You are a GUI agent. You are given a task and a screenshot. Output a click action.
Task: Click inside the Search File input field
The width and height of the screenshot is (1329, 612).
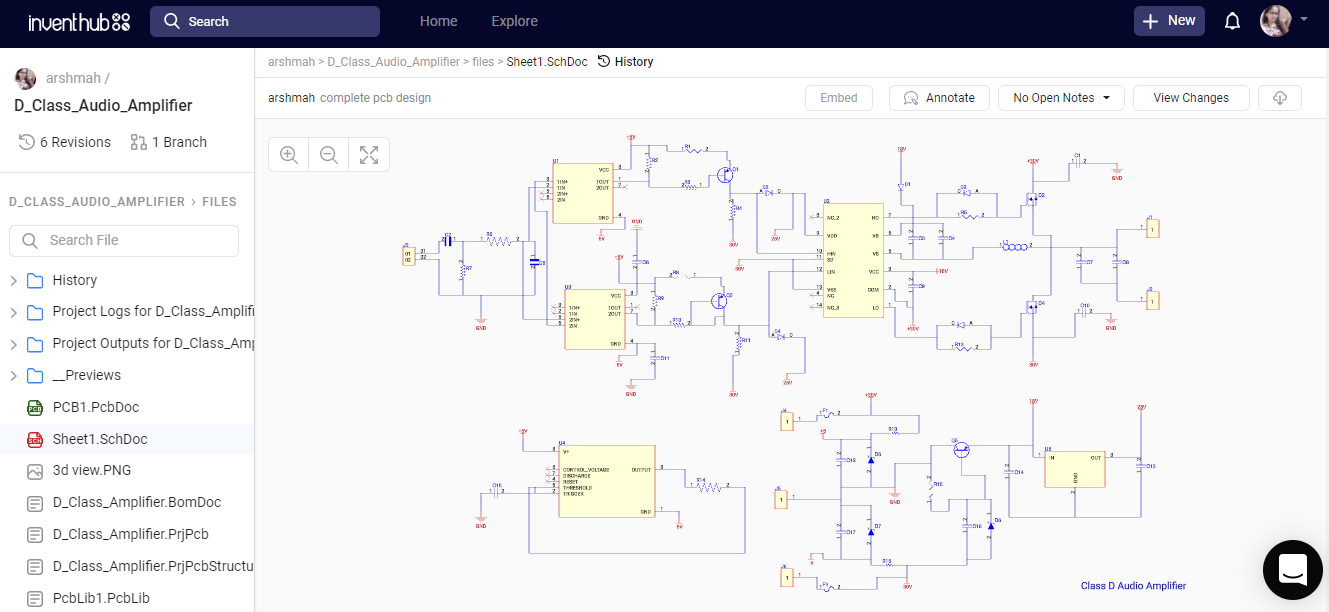coord(124,240)
